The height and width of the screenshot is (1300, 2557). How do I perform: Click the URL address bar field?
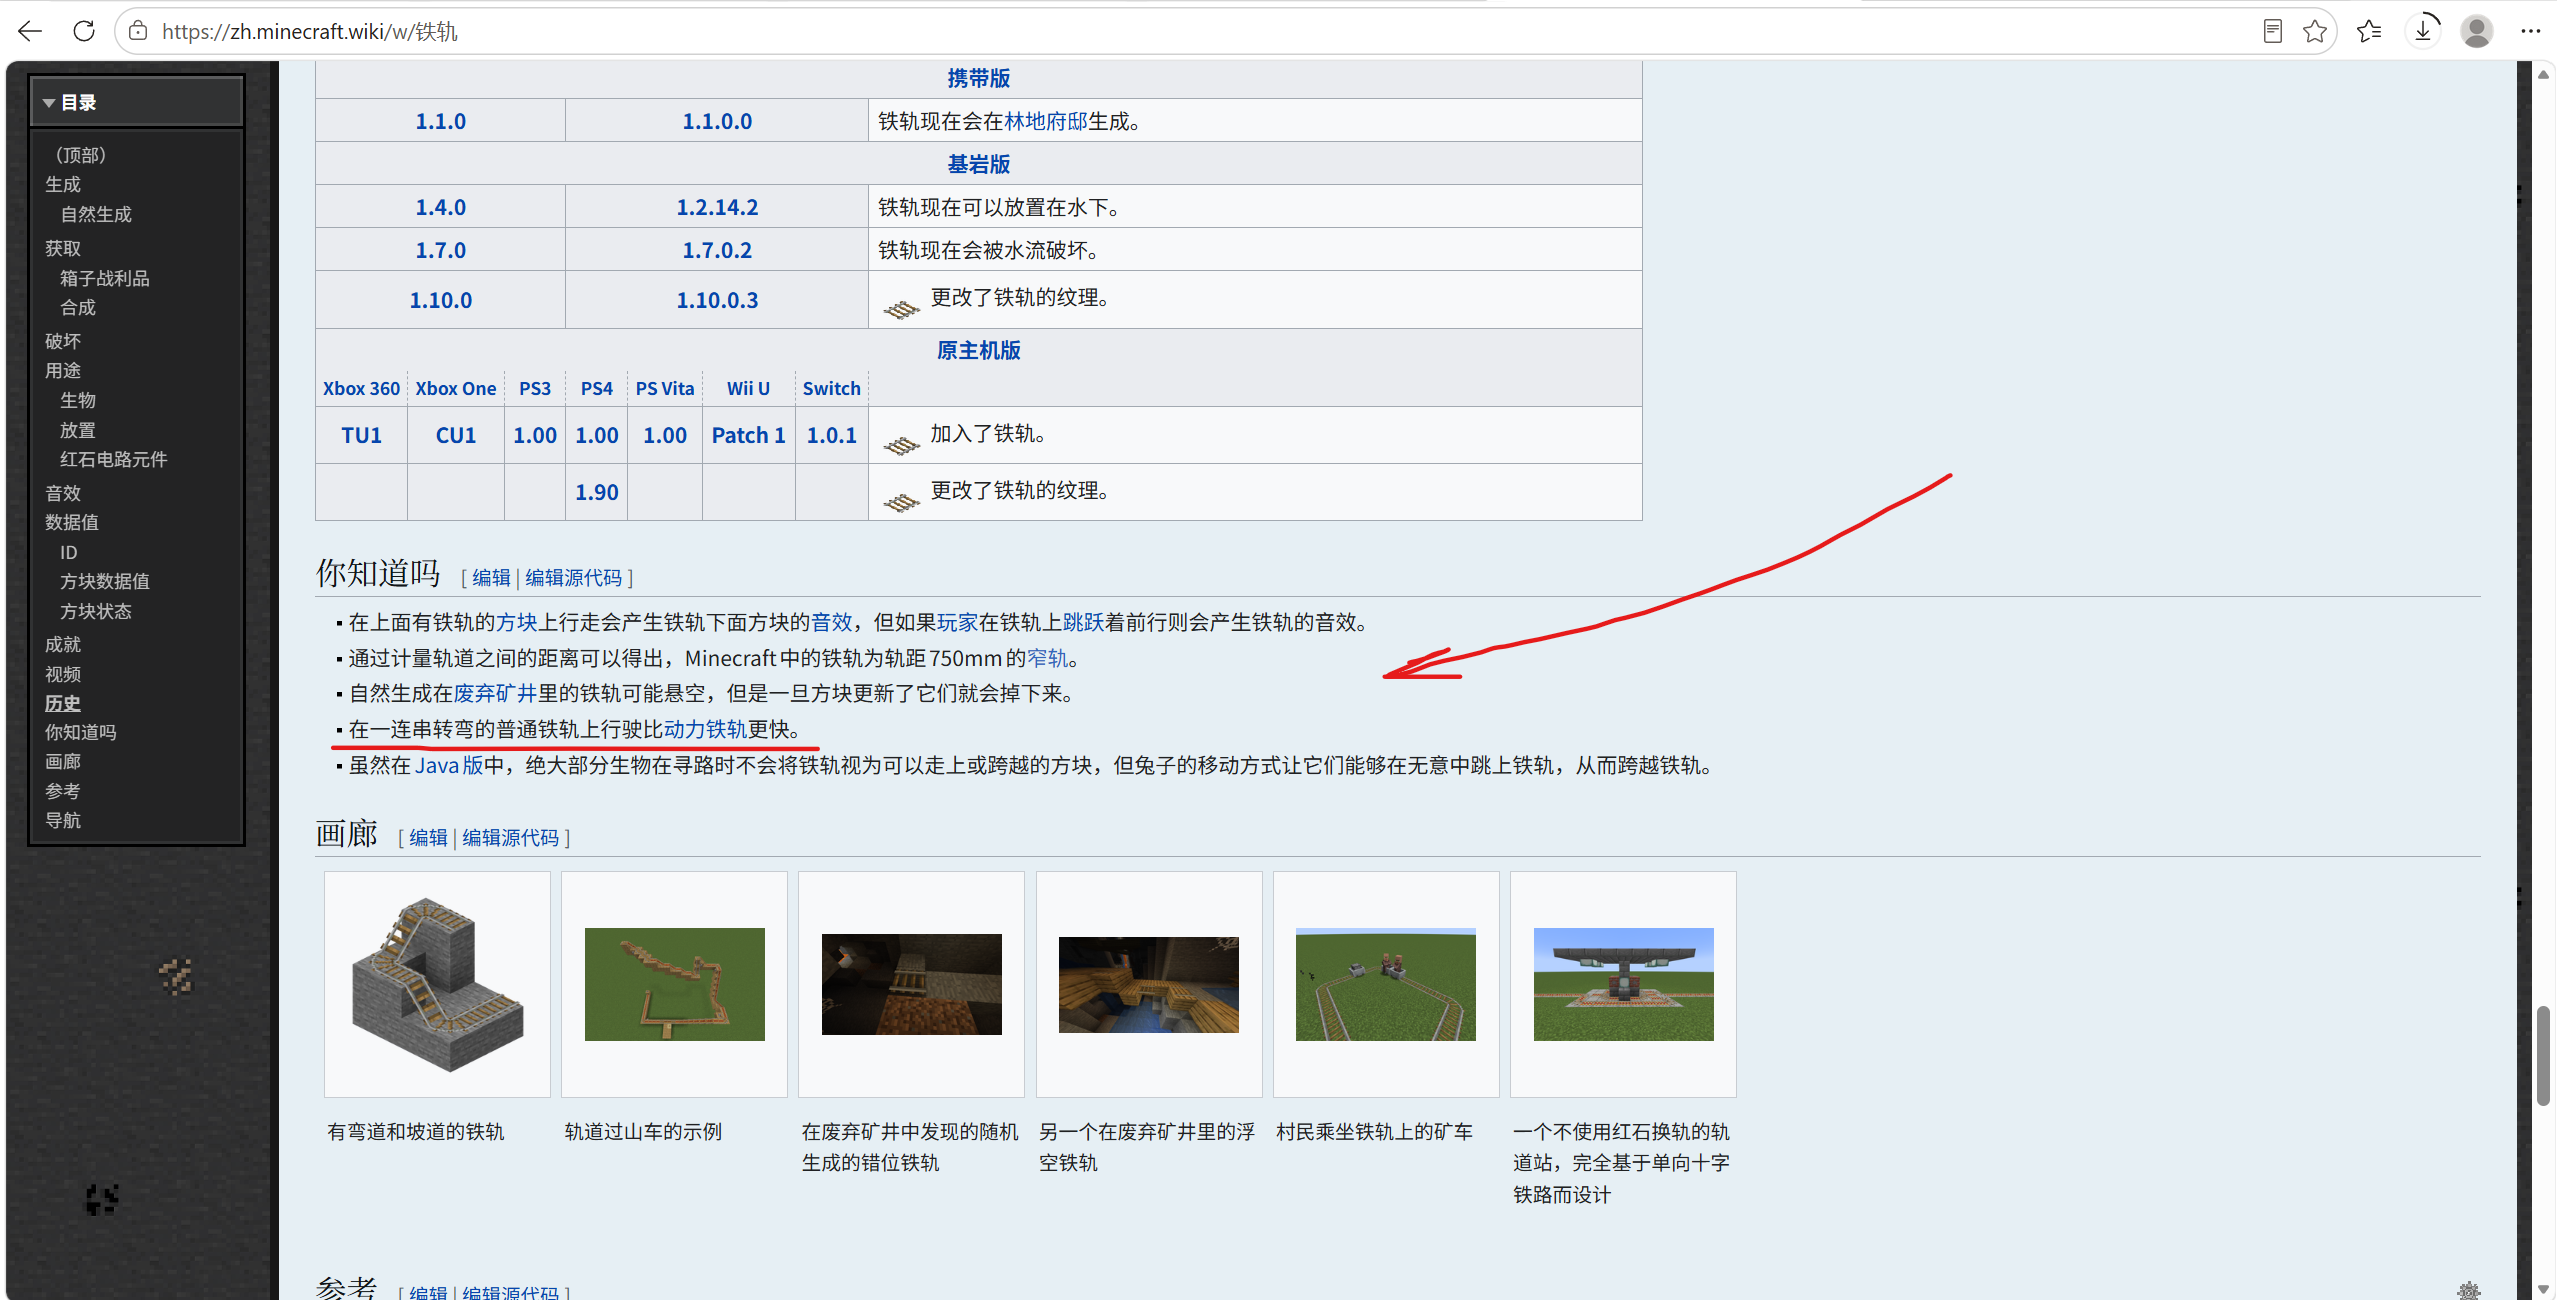click(1200, 31)
